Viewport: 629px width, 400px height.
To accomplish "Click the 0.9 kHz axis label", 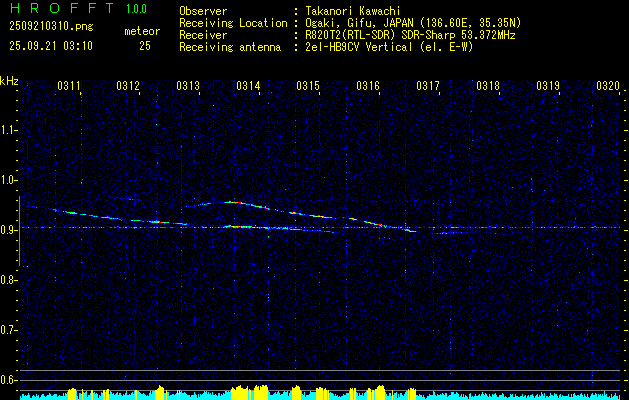I will click(x=8, y=230).
